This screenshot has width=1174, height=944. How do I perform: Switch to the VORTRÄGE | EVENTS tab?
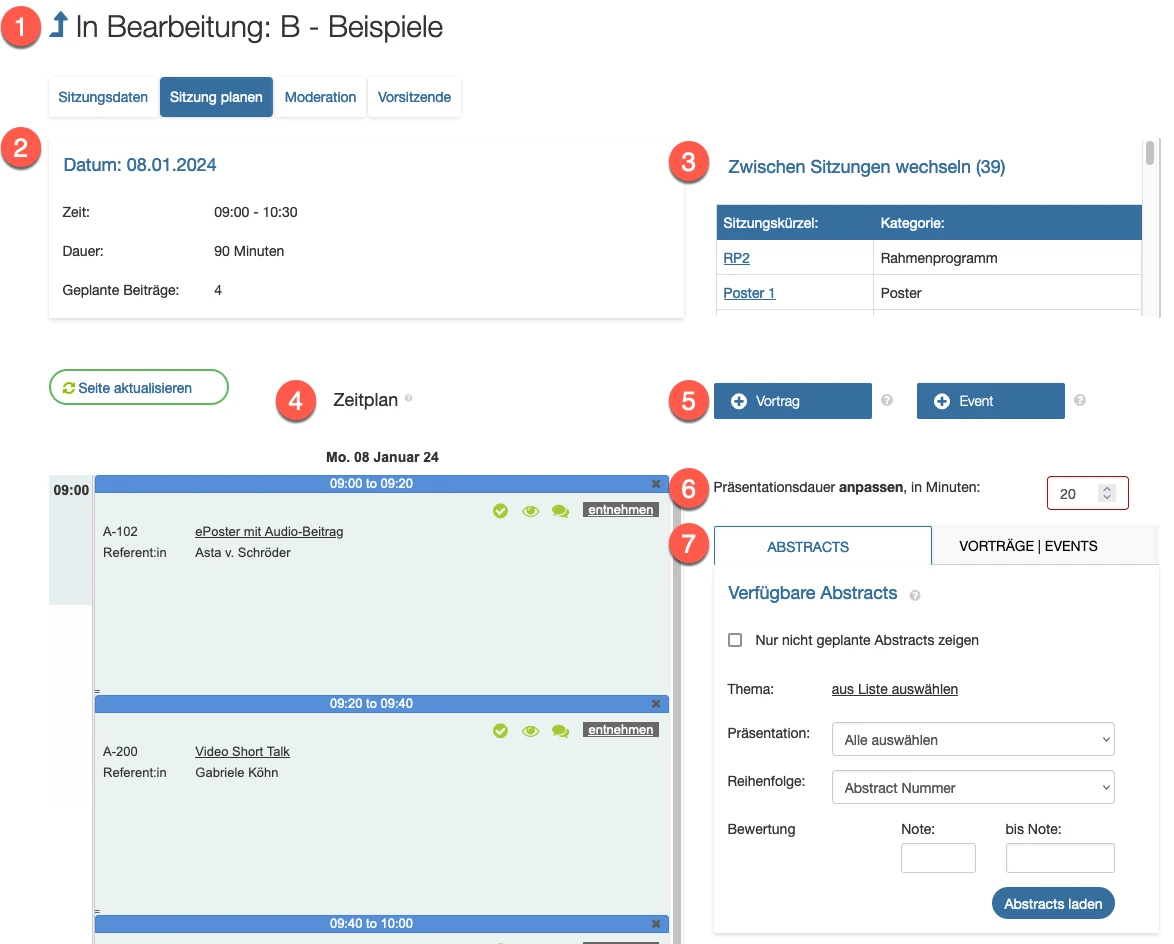pyautogui.click(x=1028, y=546)
